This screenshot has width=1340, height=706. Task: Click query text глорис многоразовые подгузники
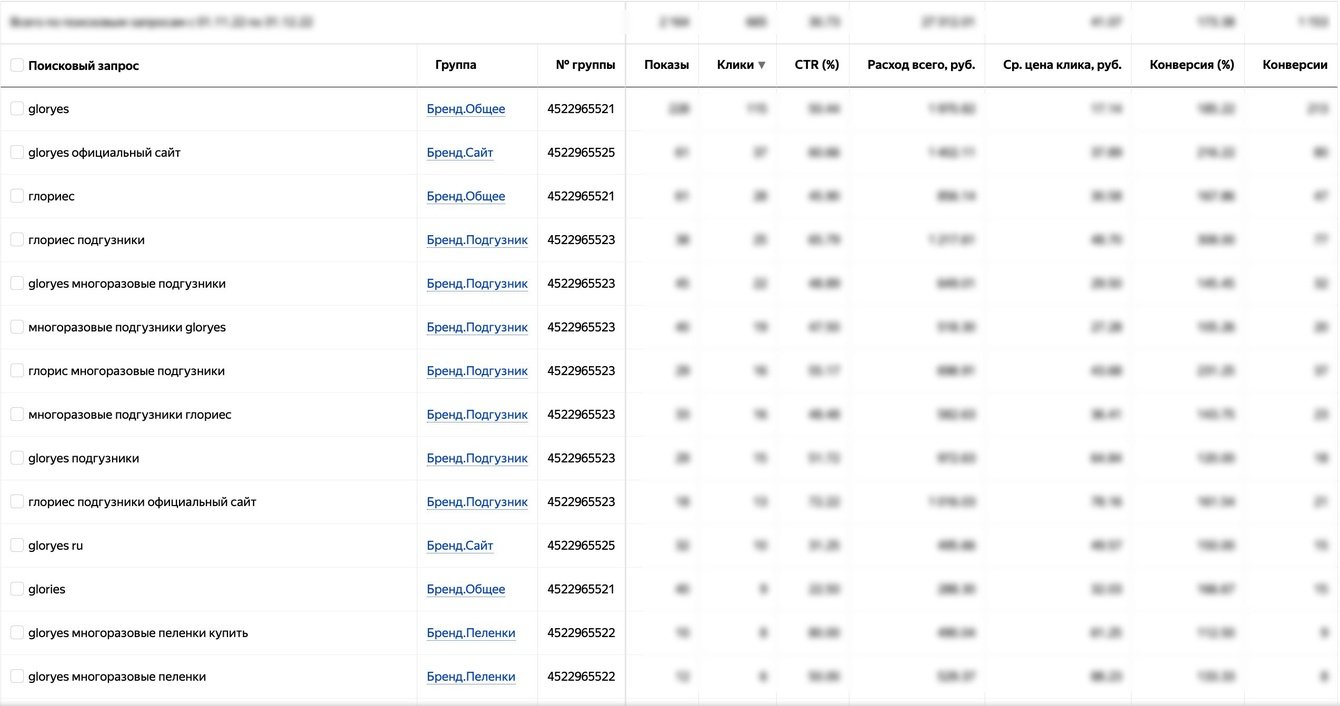tap(126, 371)
